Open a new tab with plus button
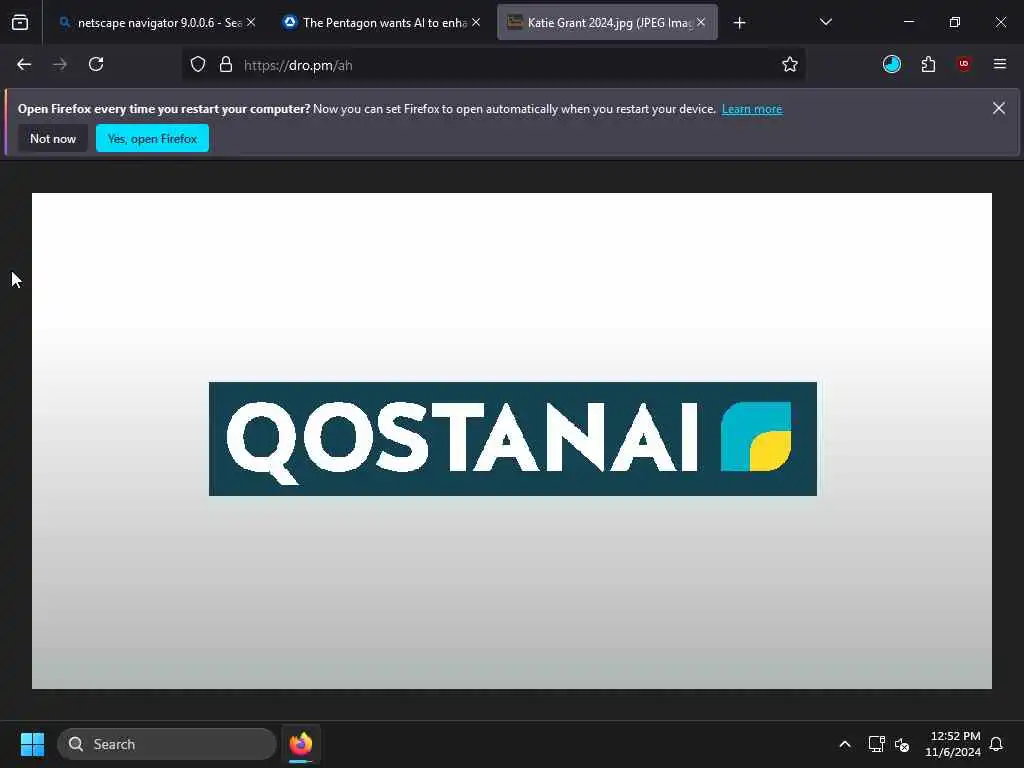 pos(739,24)
